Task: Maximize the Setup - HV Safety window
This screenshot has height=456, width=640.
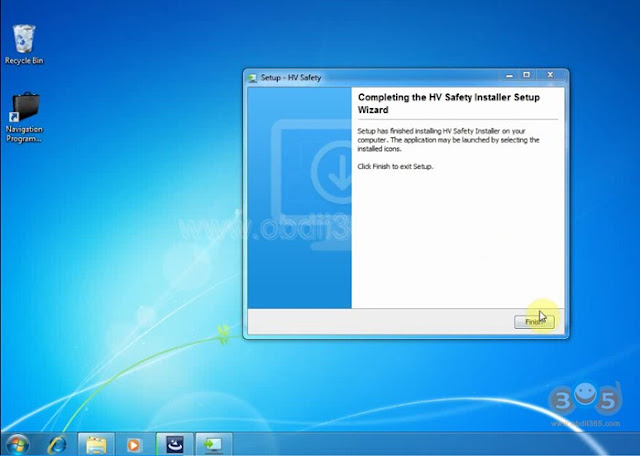Action: [x=527, y=75]
